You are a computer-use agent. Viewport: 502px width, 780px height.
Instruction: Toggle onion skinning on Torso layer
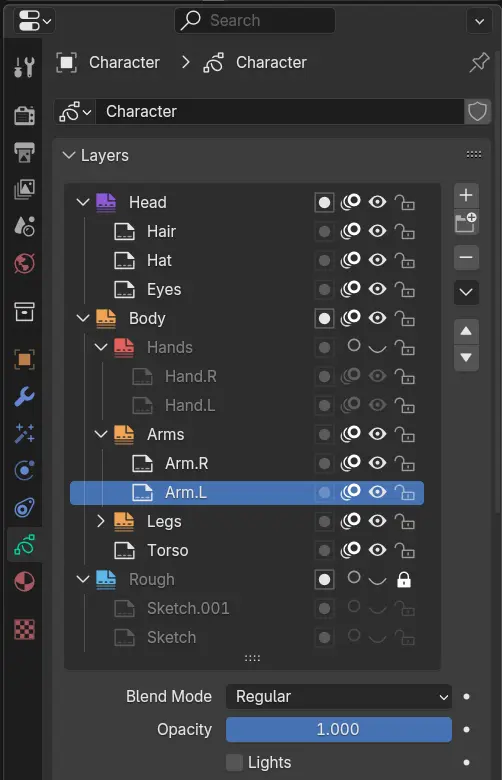point(350,550)
